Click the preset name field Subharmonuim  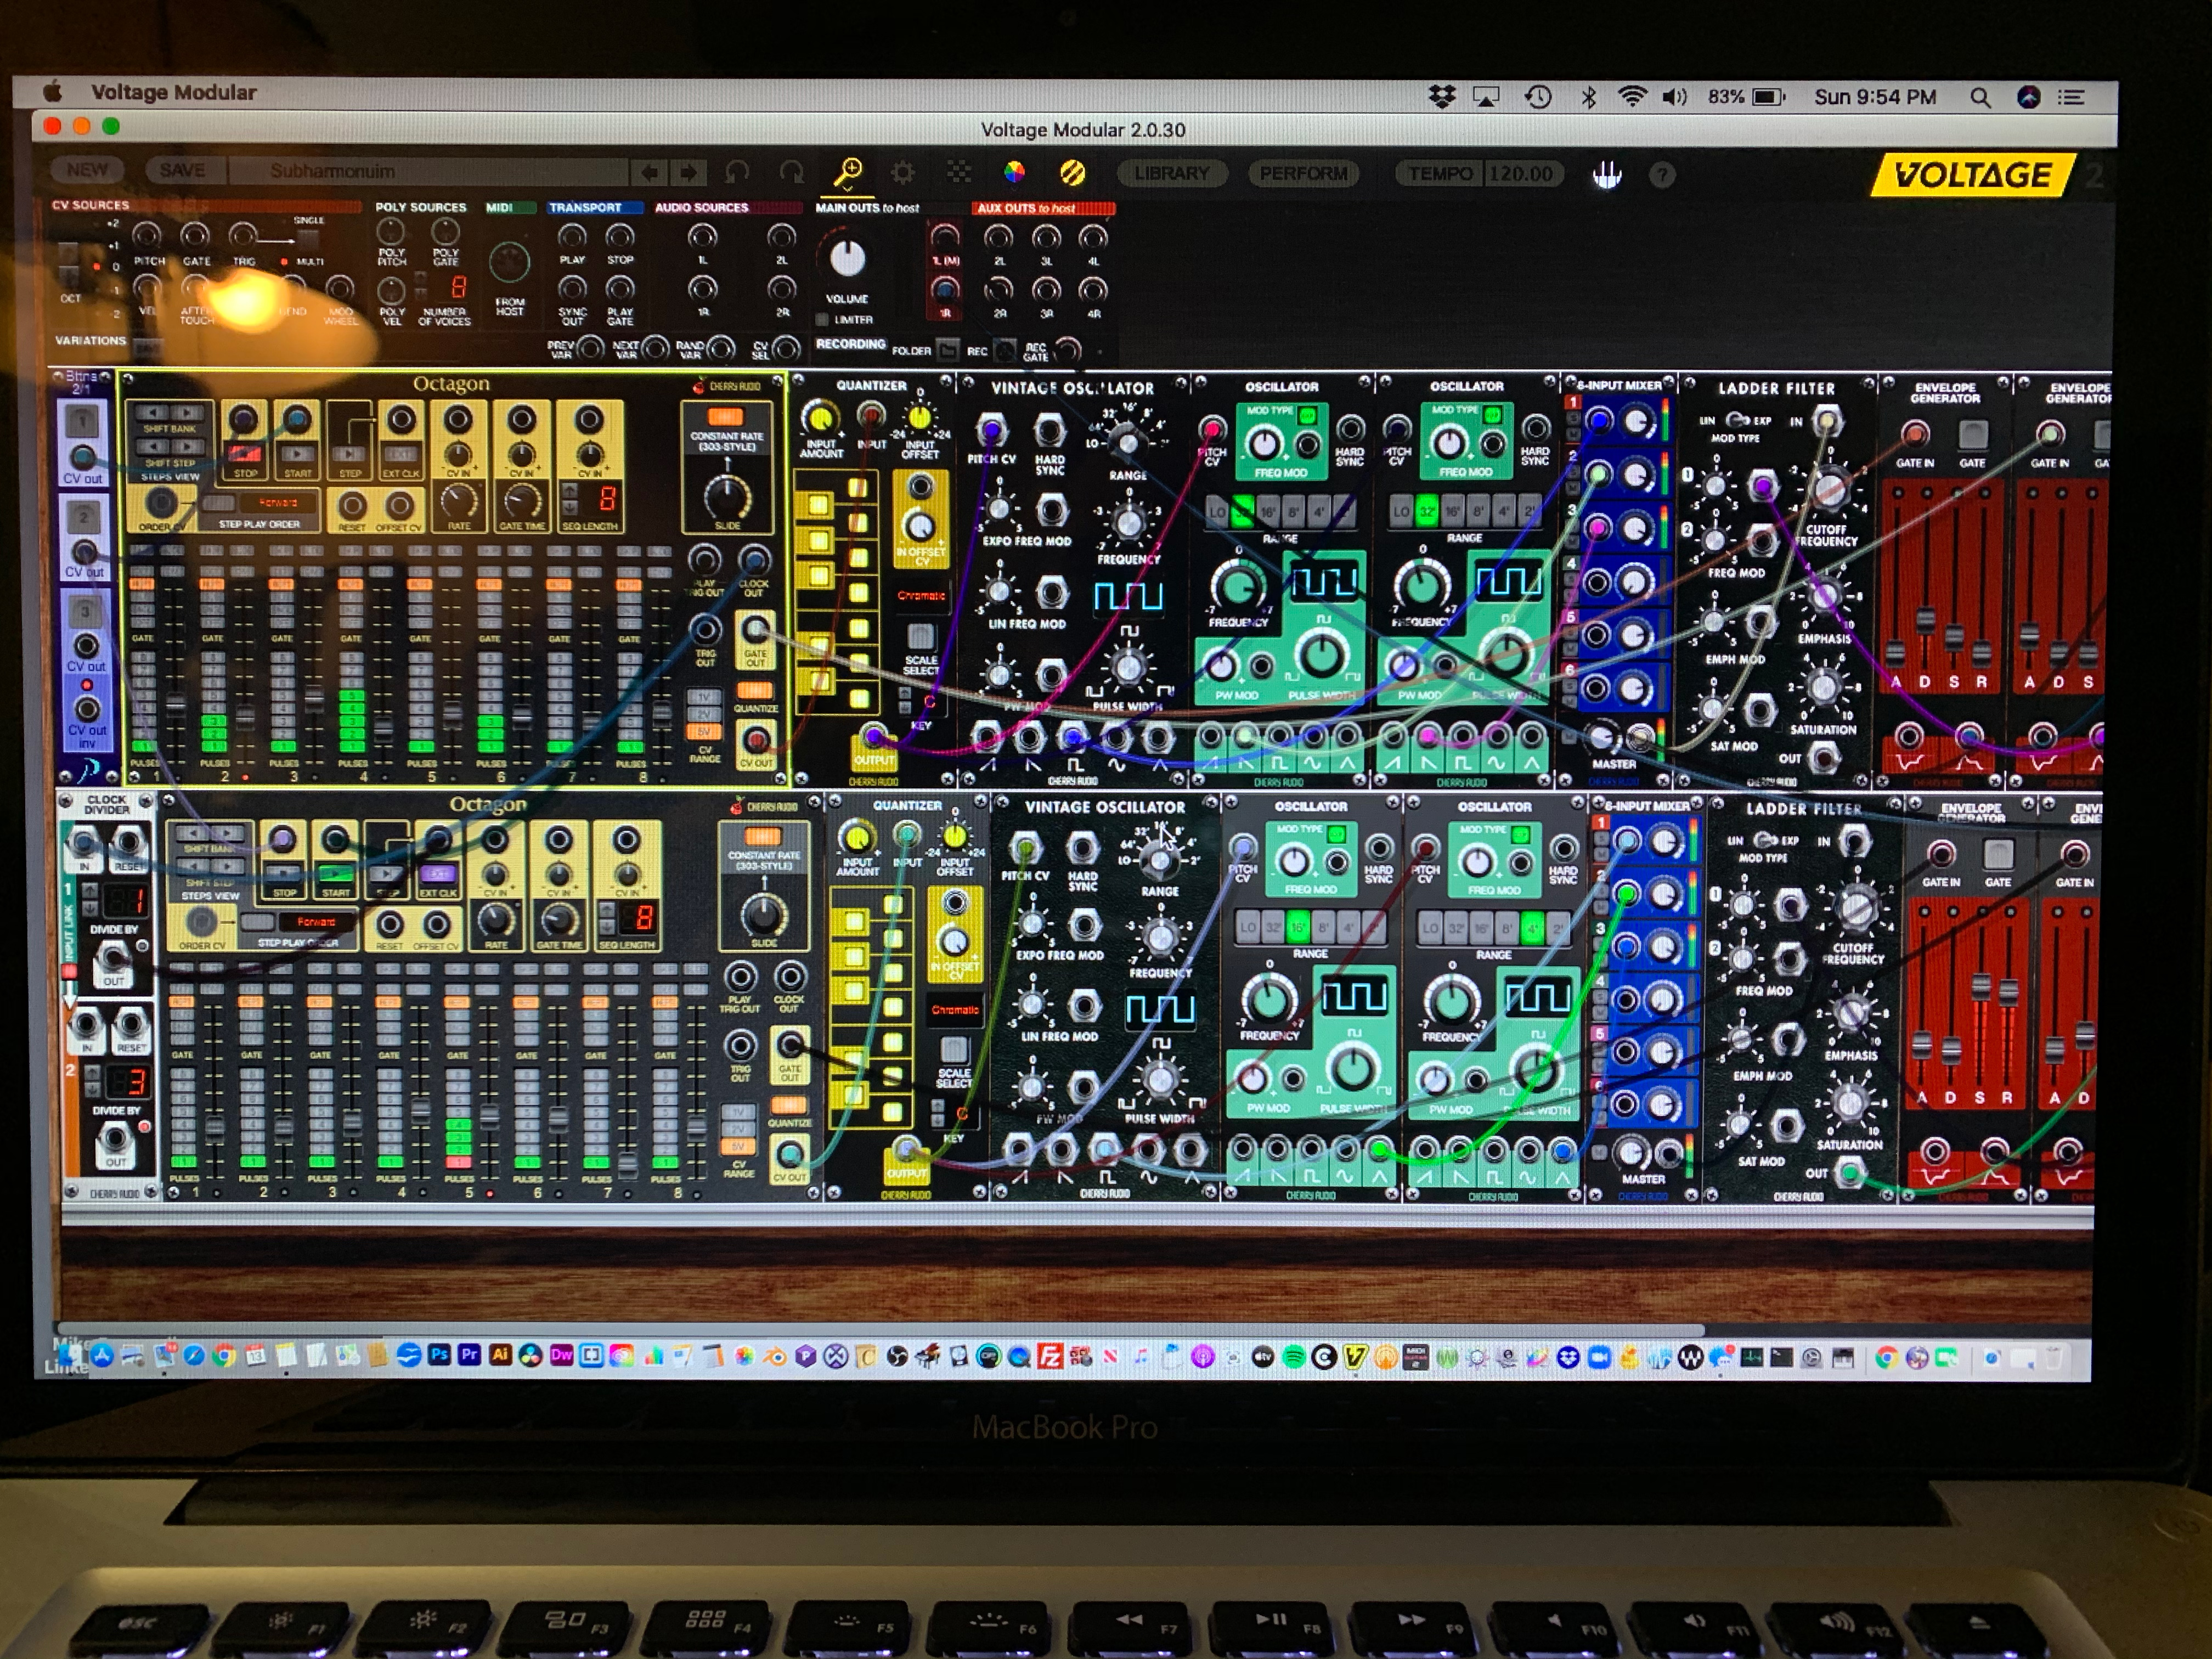pos(430,171)
